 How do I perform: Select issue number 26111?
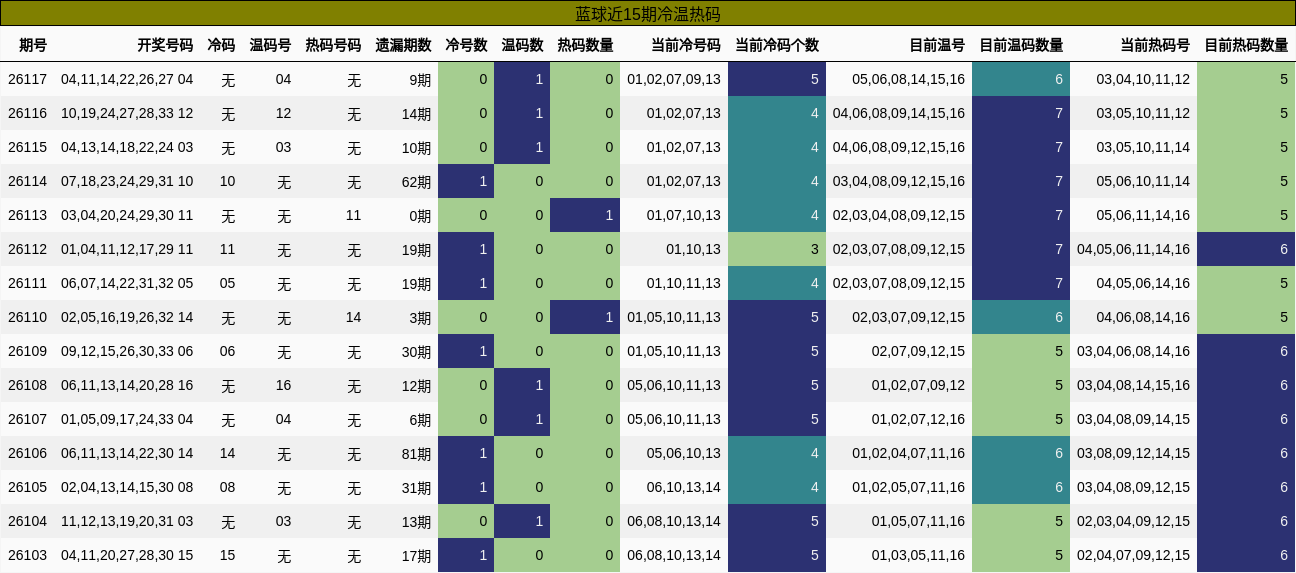pos(27,283)
